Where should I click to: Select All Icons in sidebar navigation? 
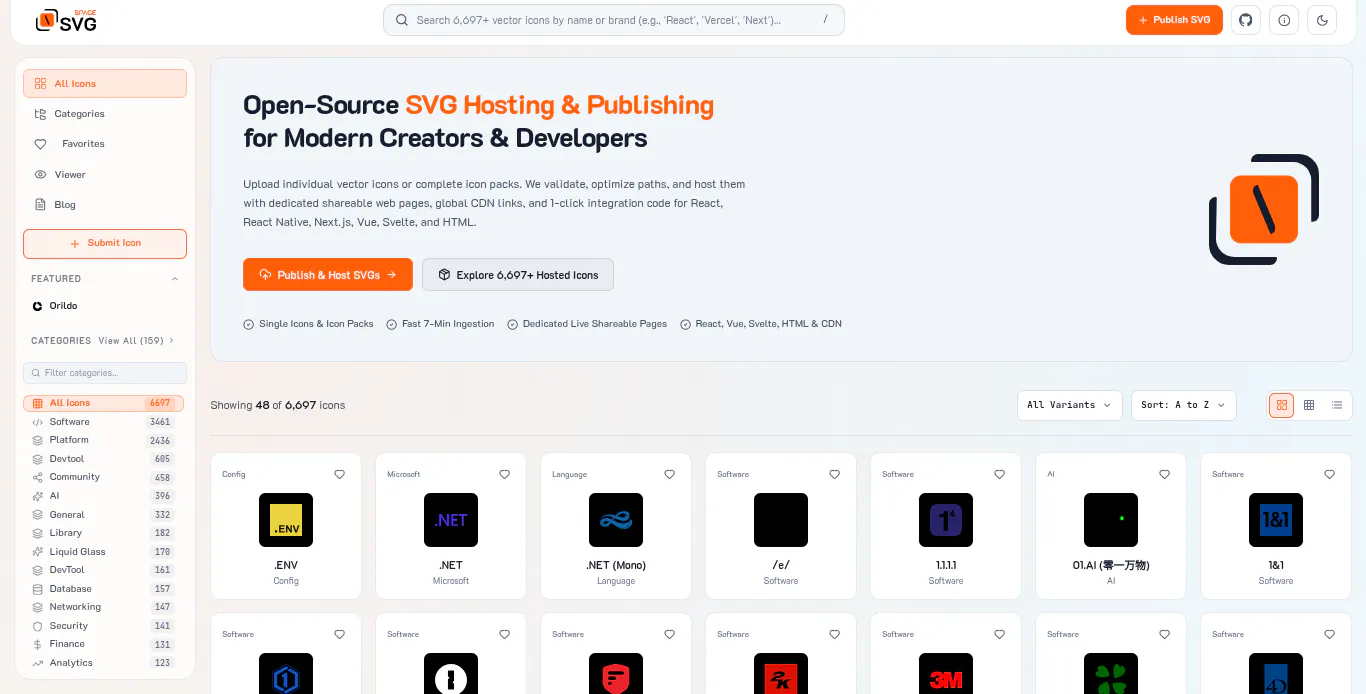105,84
